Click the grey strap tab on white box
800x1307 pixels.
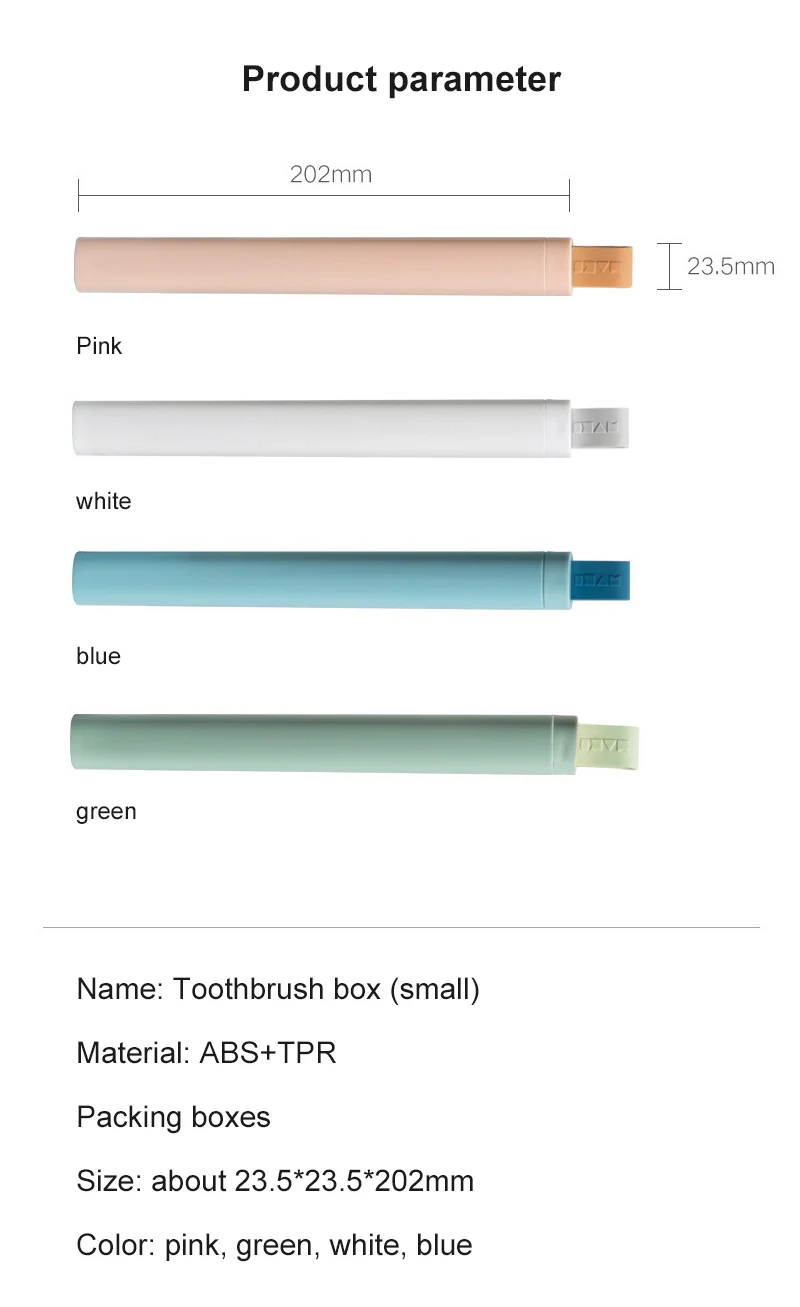(x=600, y=428)
